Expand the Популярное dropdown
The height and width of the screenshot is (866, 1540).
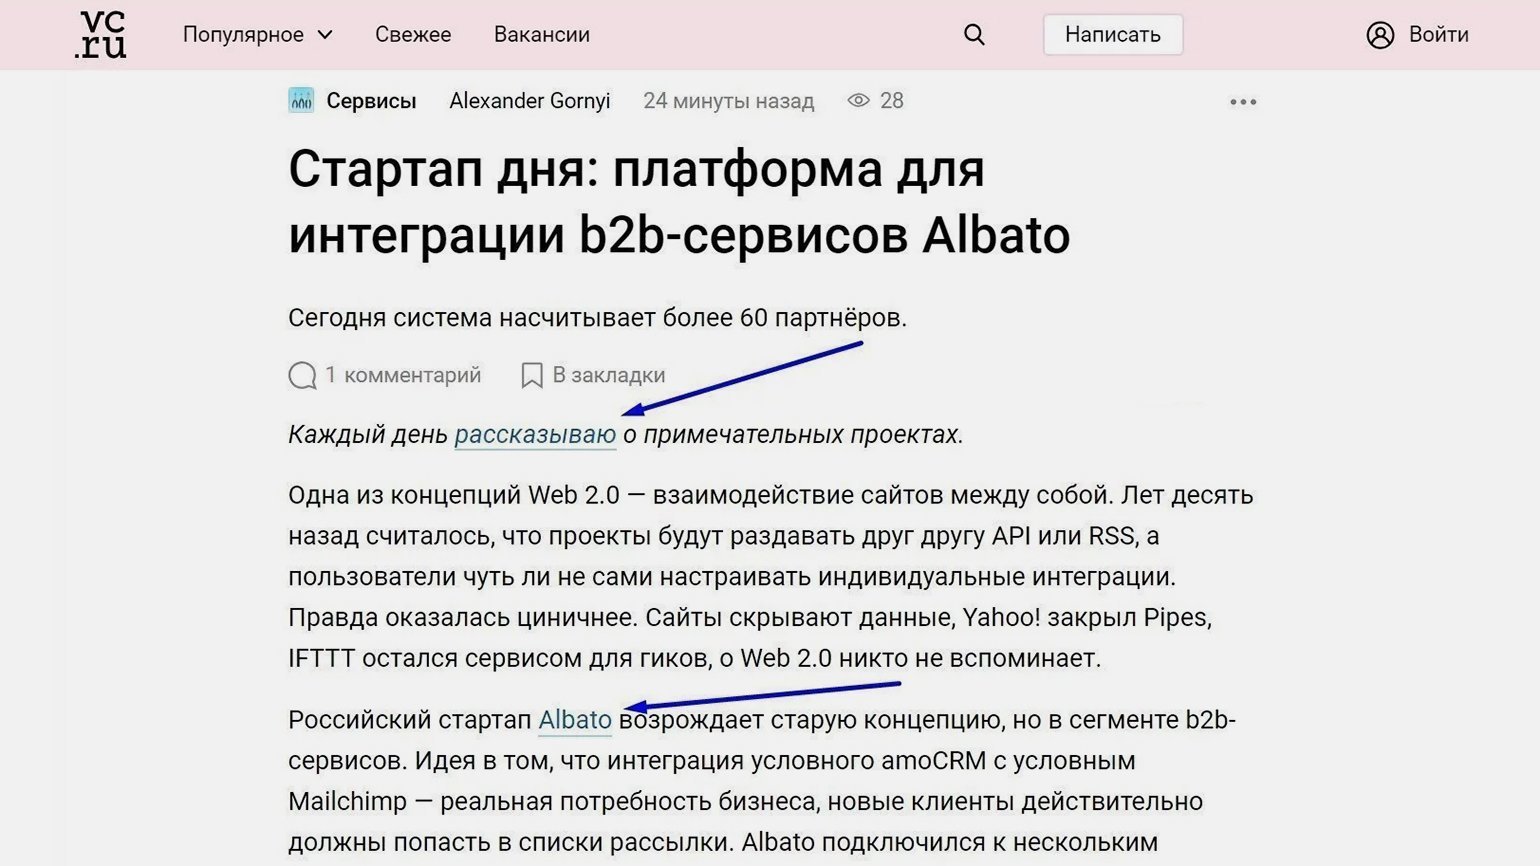click(x=257, y=35)
